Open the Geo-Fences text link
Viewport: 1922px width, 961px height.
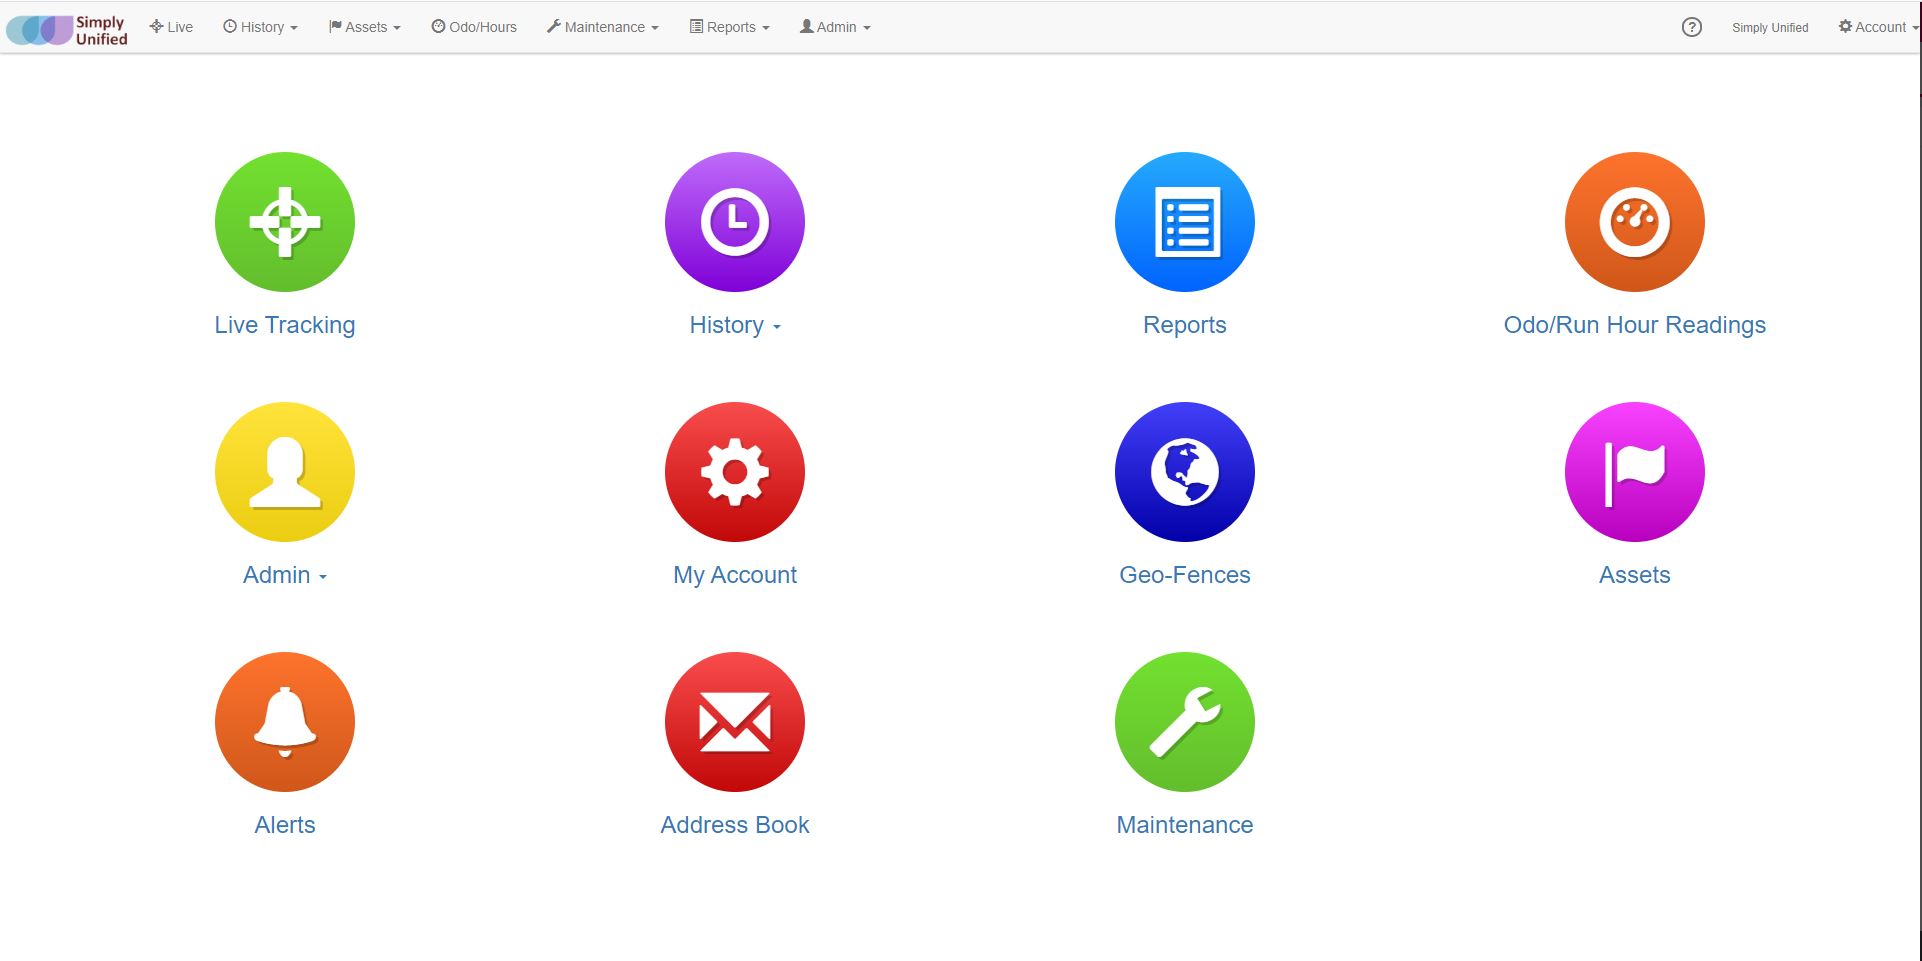pos(1185,575)
